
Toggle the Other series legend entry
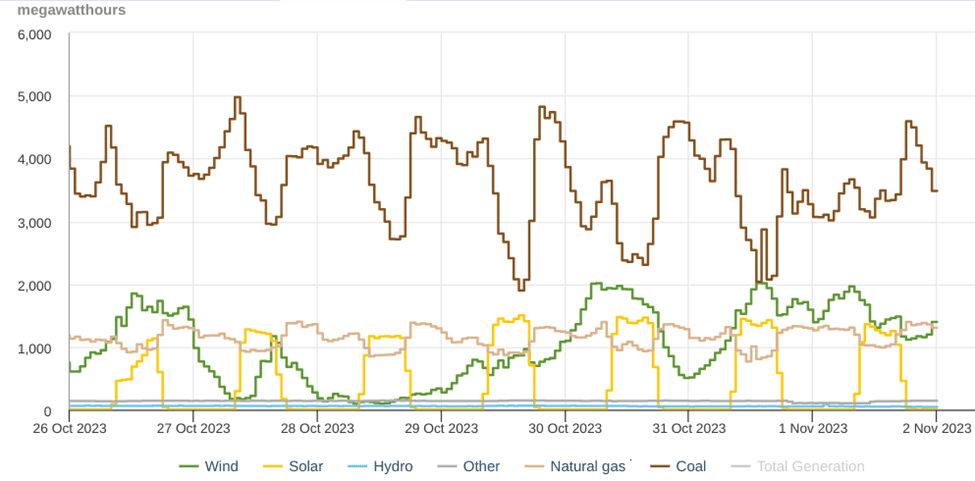pyautogui.click(x=481, y=466)
